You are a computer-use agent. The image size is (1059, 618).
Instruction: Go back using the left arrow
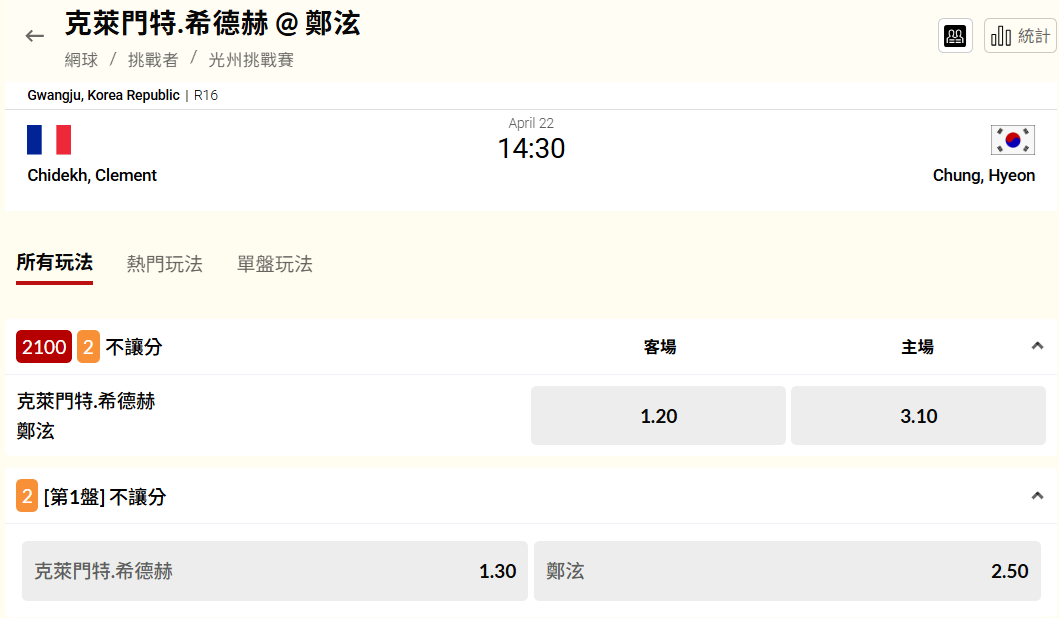click(35, 36)
